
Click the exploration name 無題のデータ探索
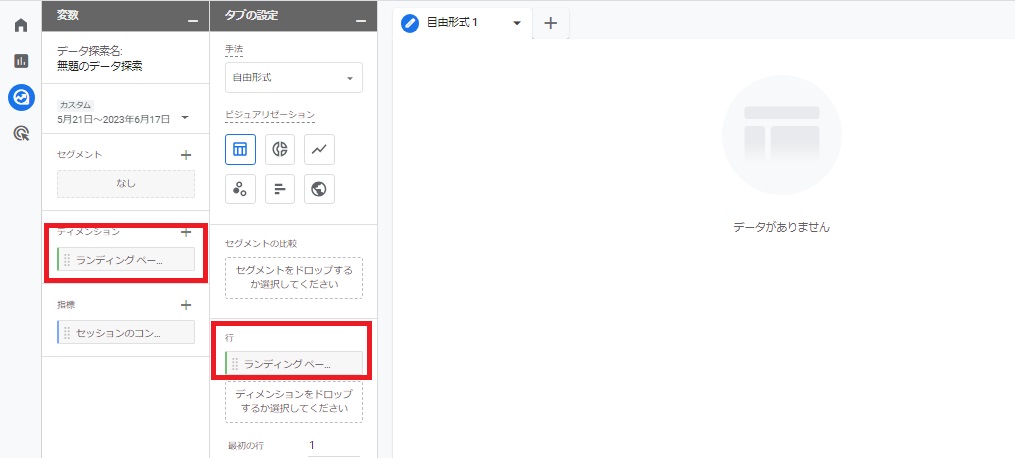click(x=100, y=65)
